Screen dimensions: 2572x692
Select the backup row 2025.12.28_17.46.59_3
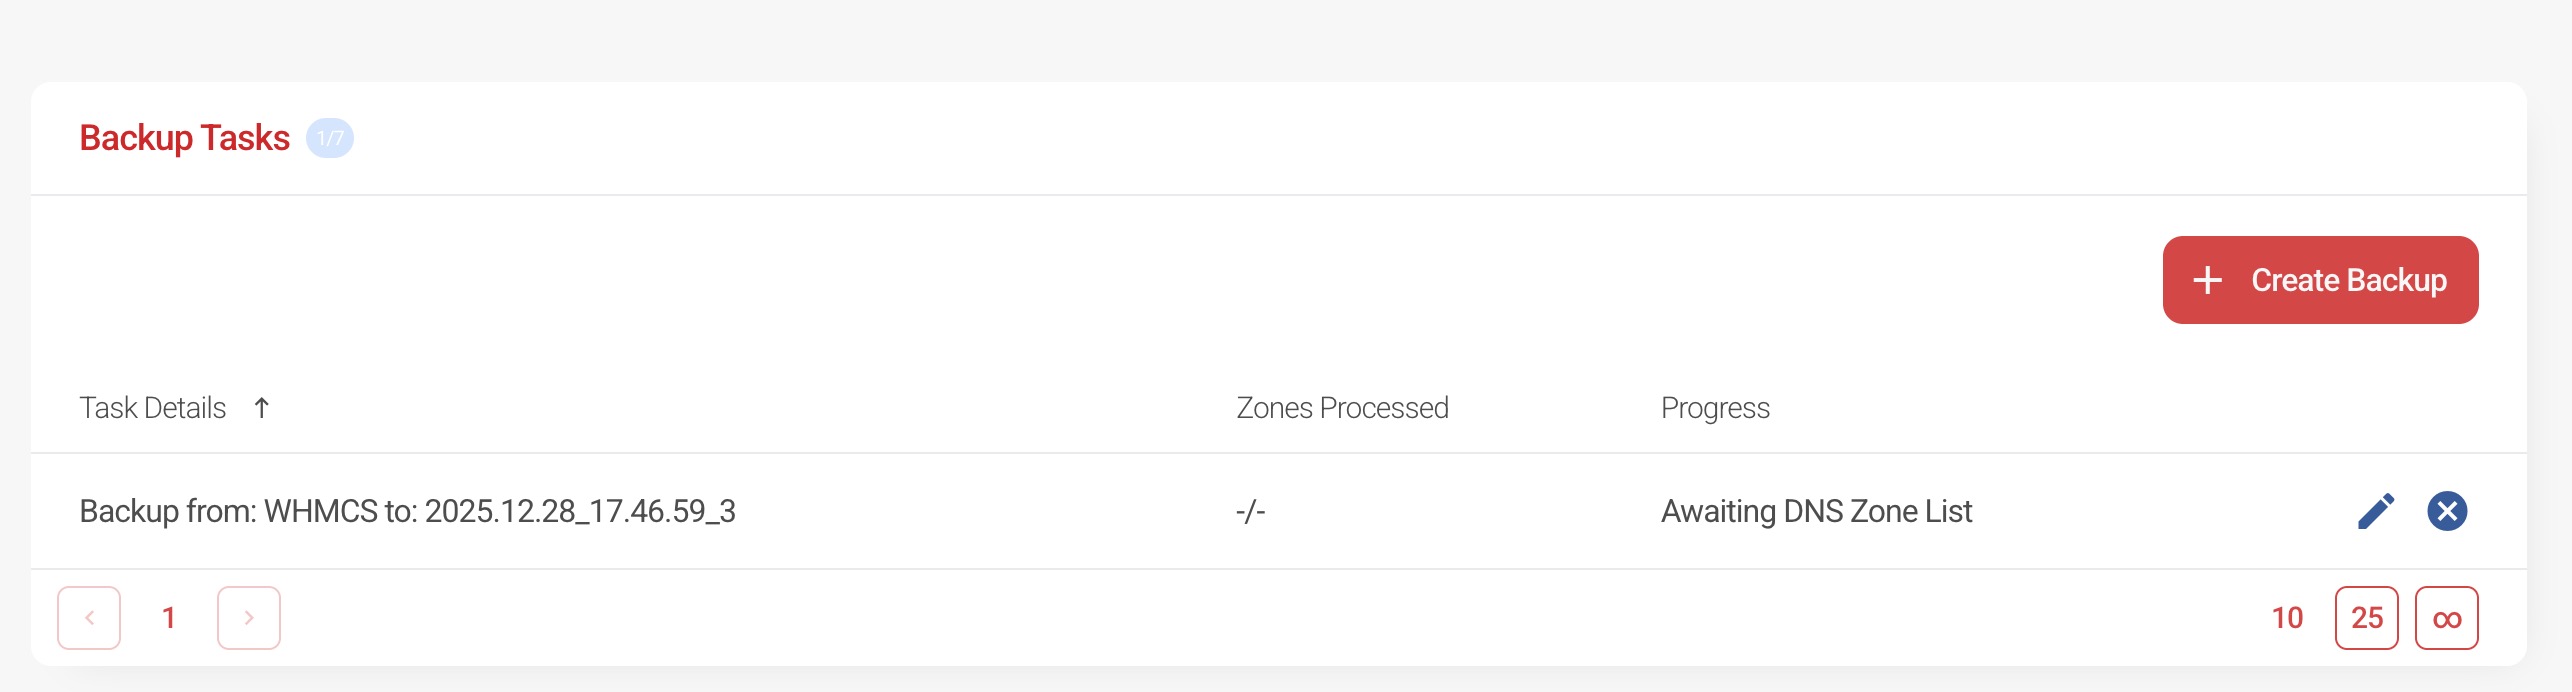(x=407, y=511)
